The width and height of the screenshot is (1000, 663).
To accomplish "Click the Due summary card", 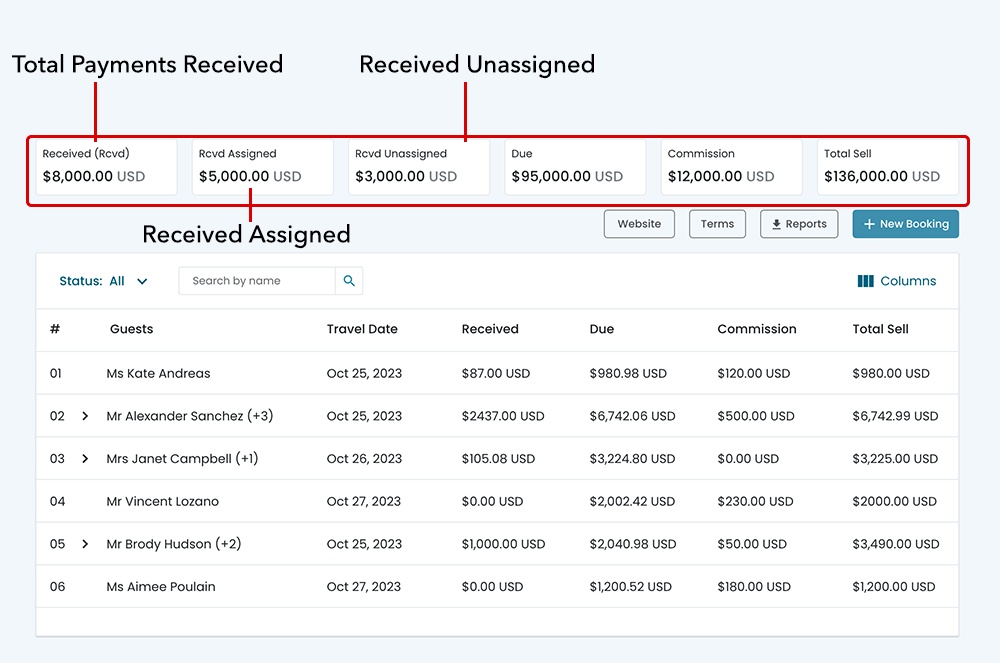I will coord(575,166).
